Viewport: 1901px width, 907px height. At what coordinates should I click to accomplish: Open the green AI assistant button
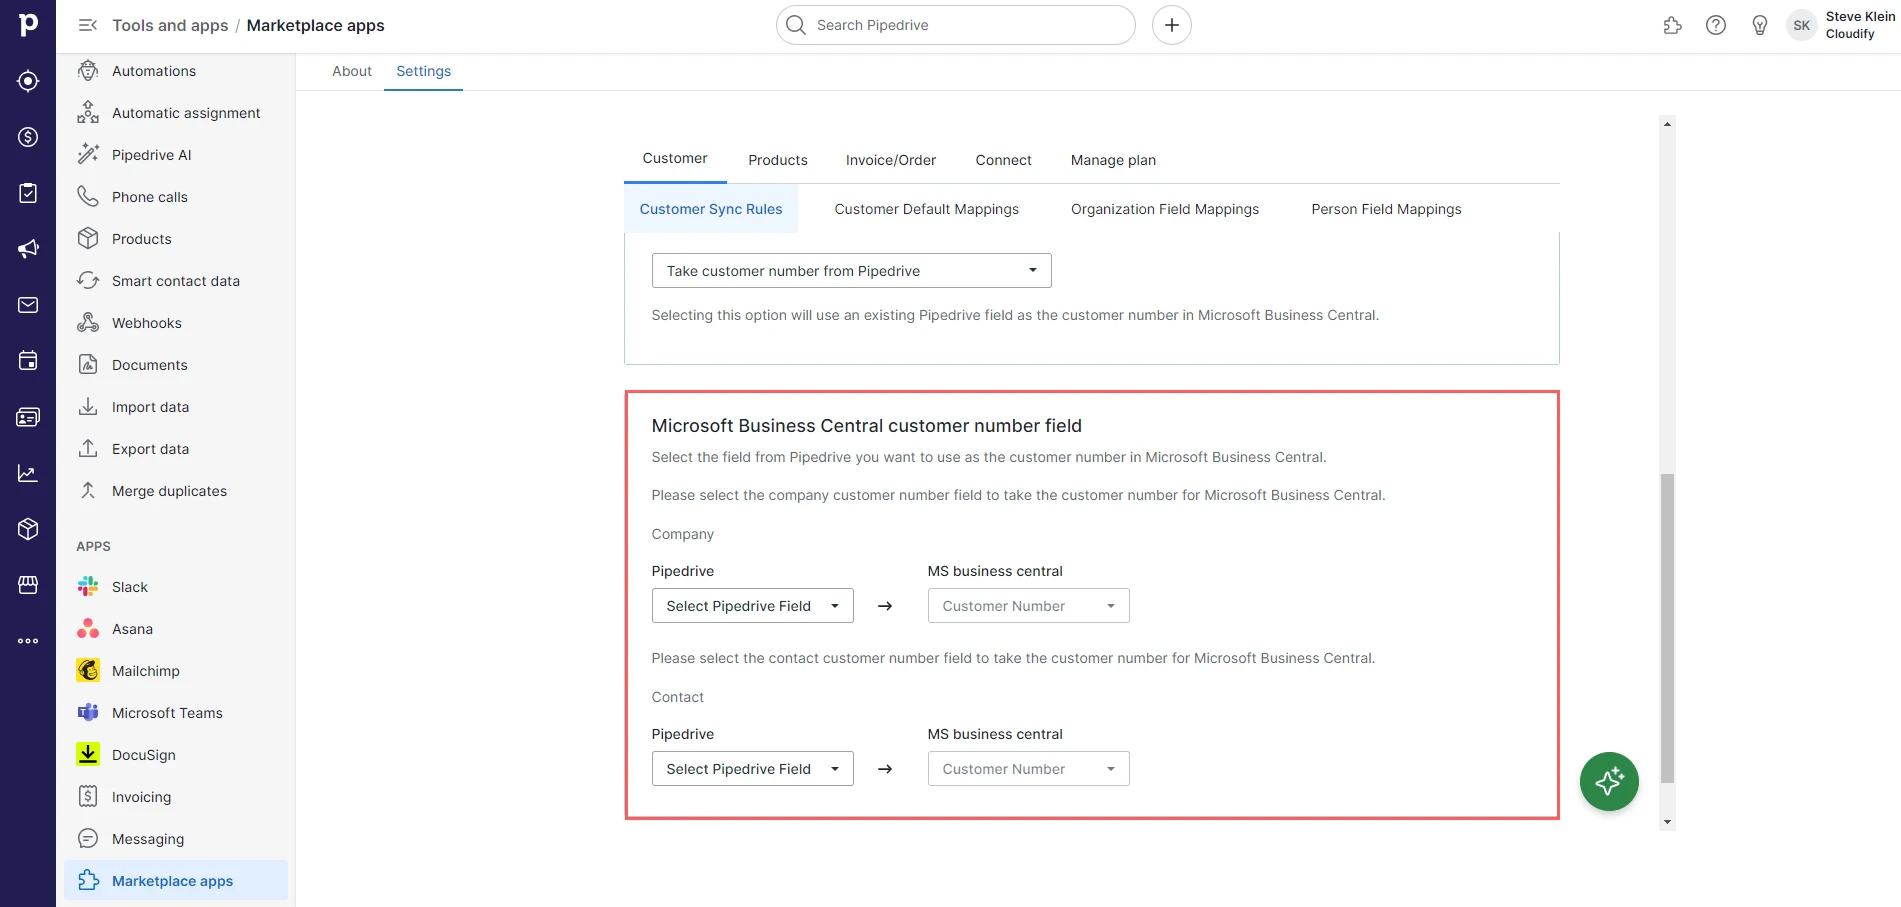coord(1609,781)
